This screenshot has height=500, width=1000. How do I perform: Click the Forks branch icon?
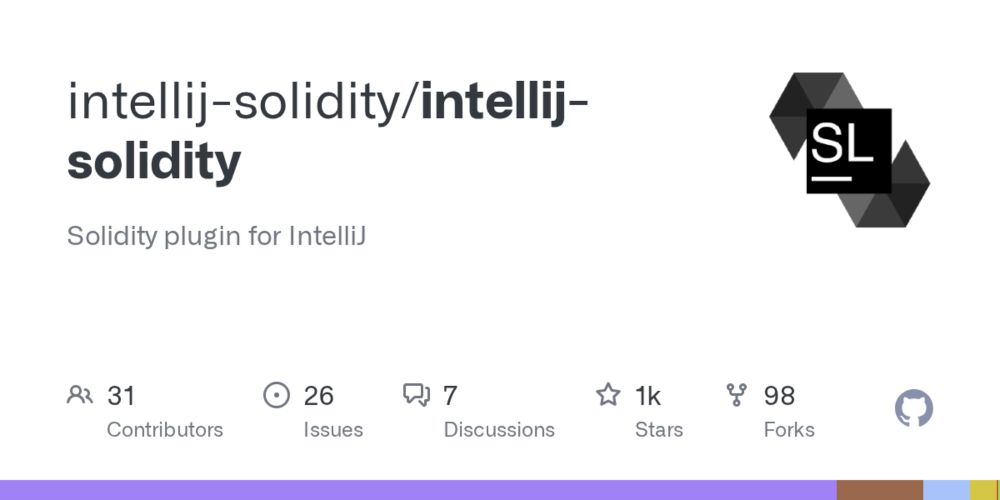coord(737,395)
